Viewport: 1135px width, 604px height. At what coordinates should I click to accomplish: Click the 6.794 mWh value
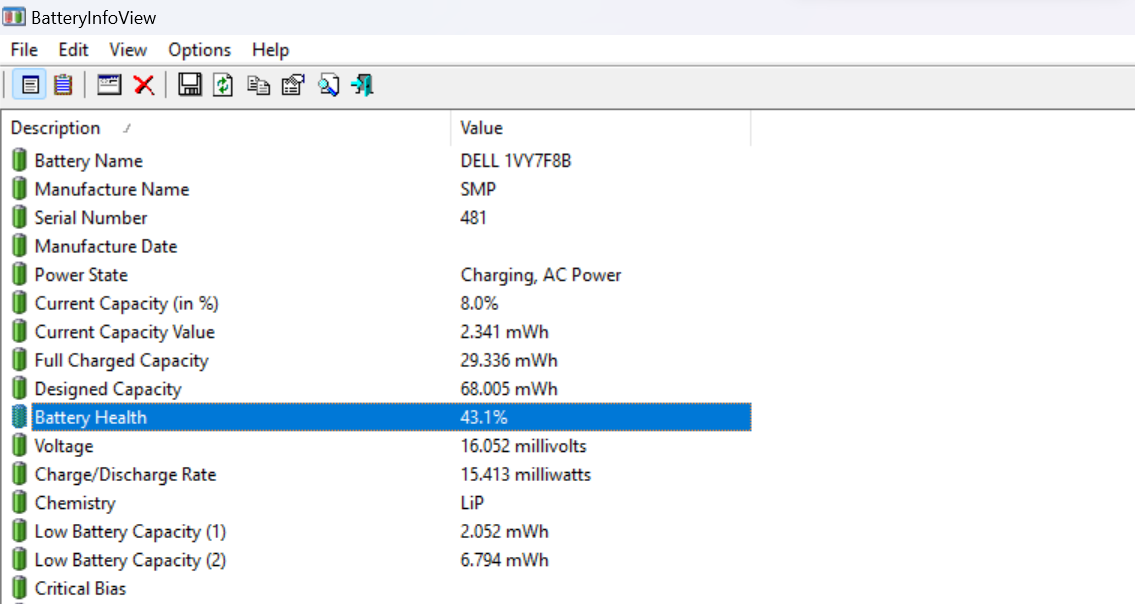point(505,560)
